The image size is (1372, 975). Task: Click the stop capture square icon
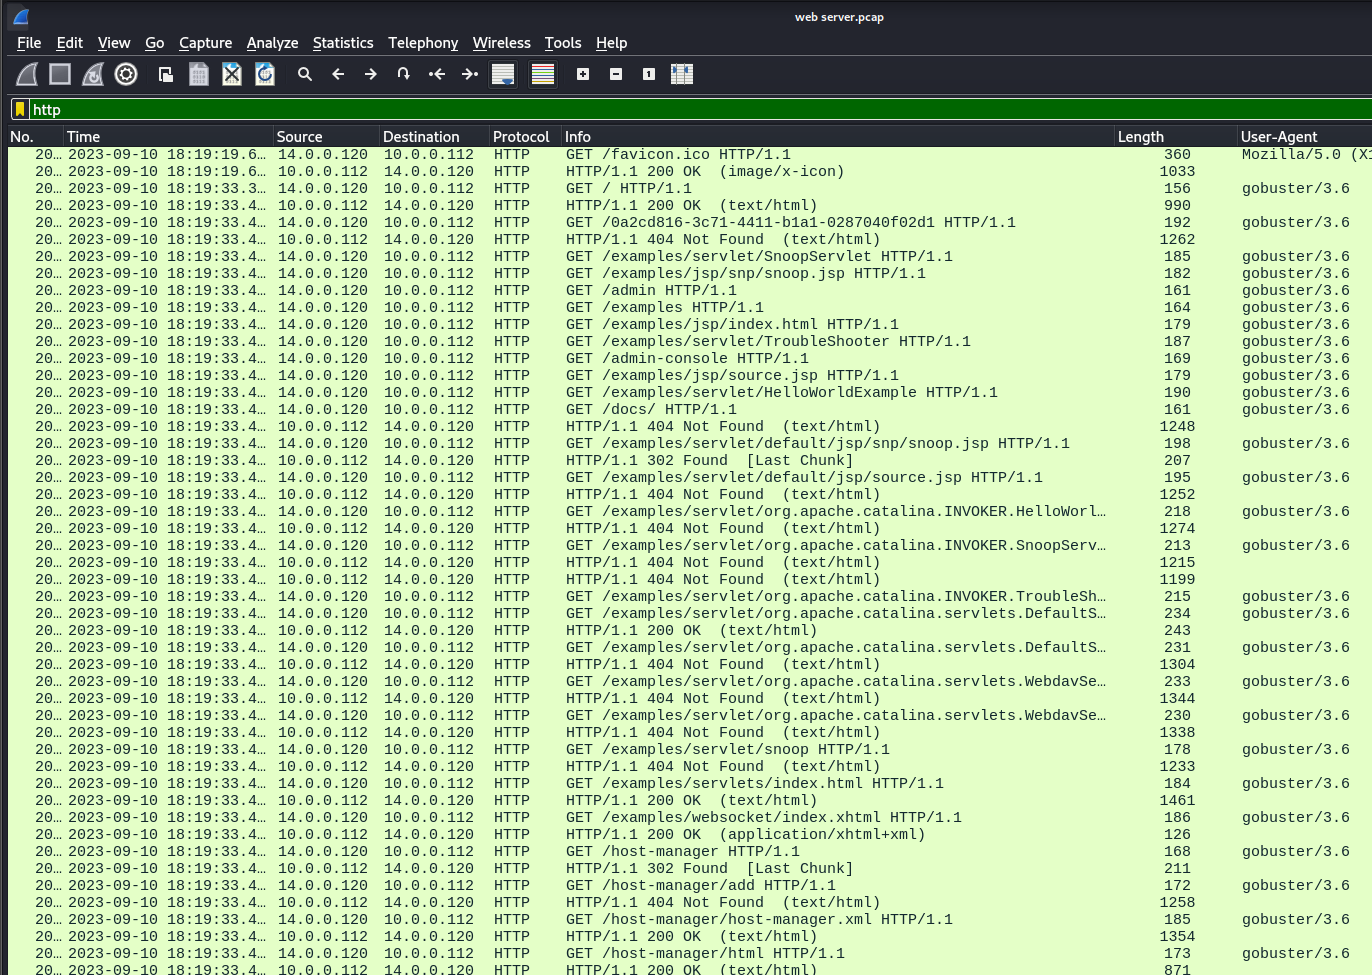[x=60, y=74]
